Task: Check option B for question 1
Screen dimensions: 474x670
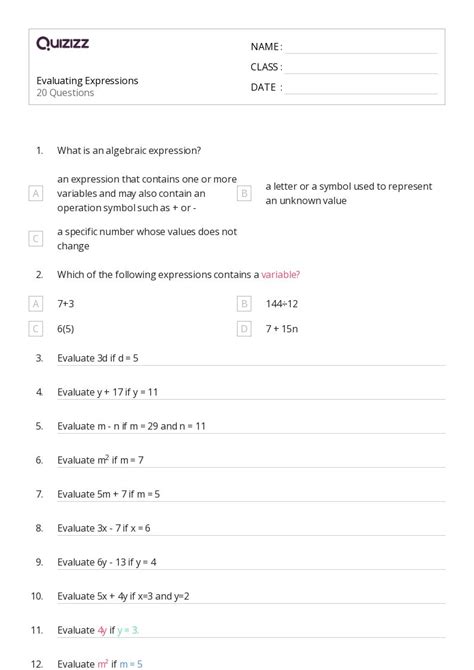Action: (244, 194)
